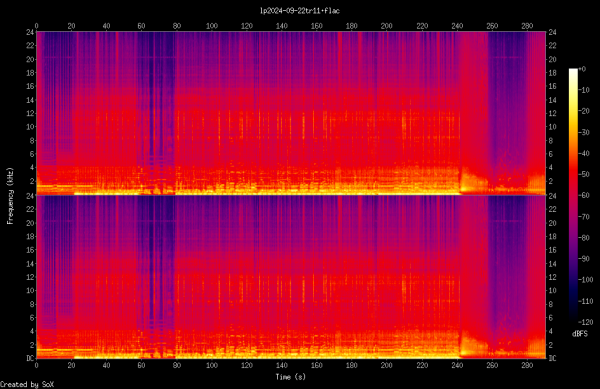Click the 240 tick on bottom time axis

click(457, 365)
